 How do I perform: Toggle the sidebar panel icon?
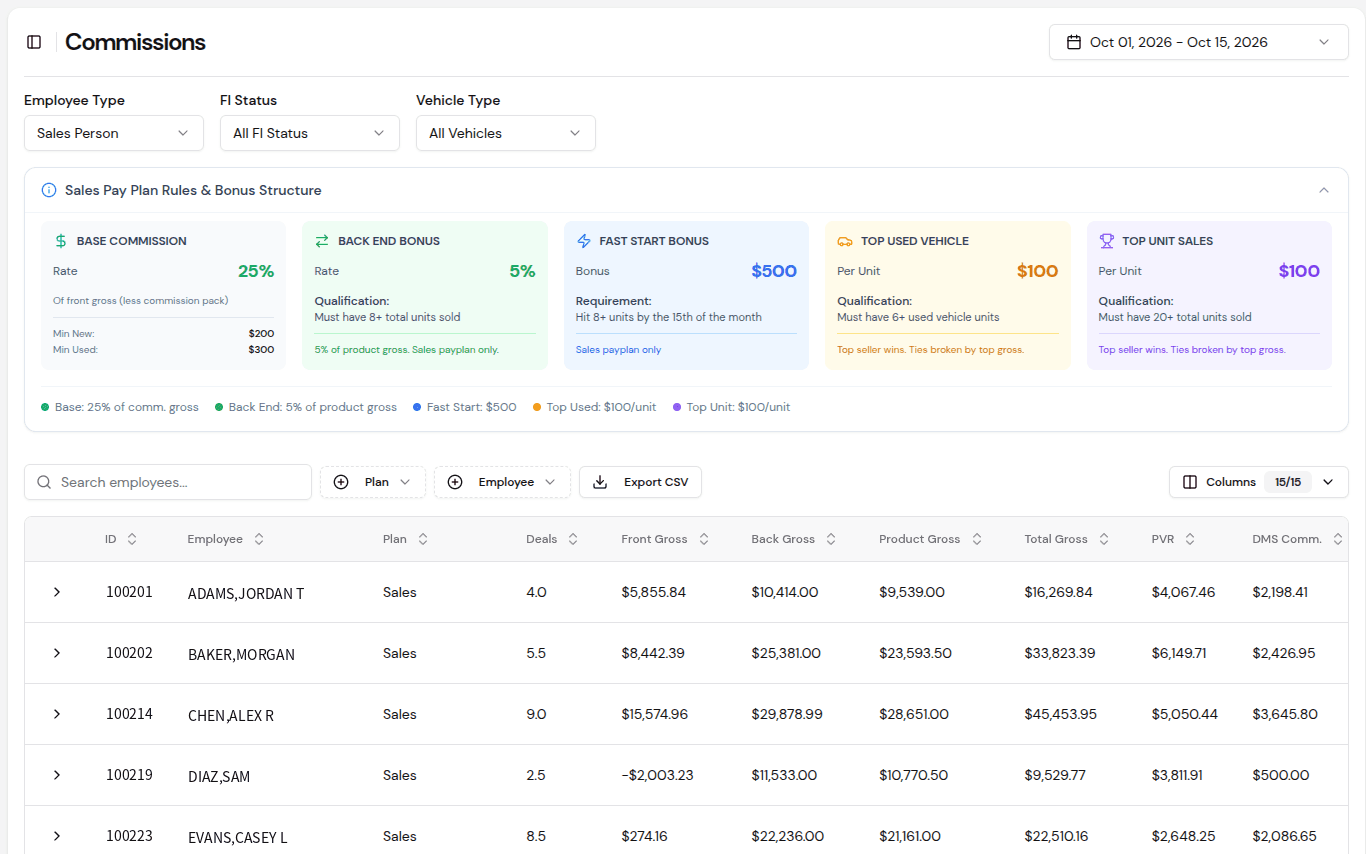click(x=34, y=42)
